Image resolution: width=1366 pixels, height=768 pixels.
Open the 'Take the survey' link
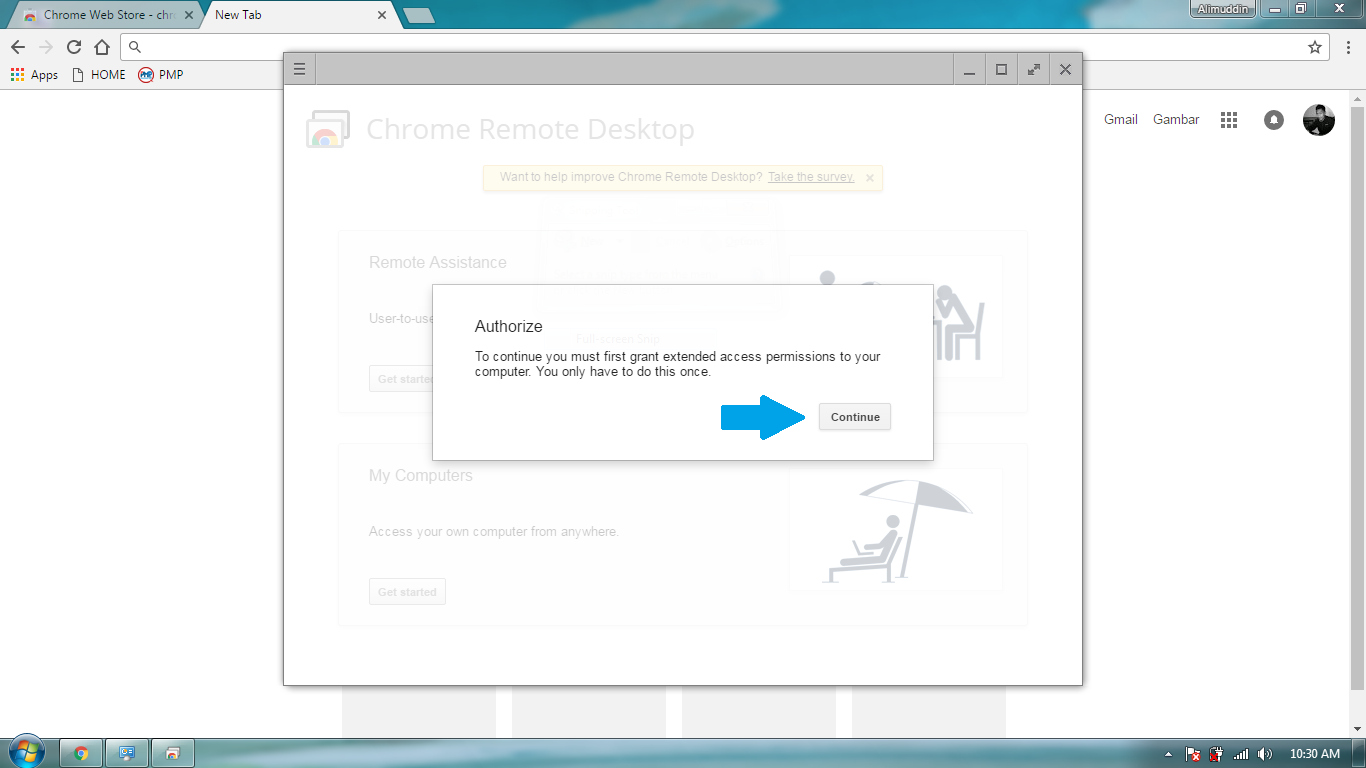(x=811, y=177)
